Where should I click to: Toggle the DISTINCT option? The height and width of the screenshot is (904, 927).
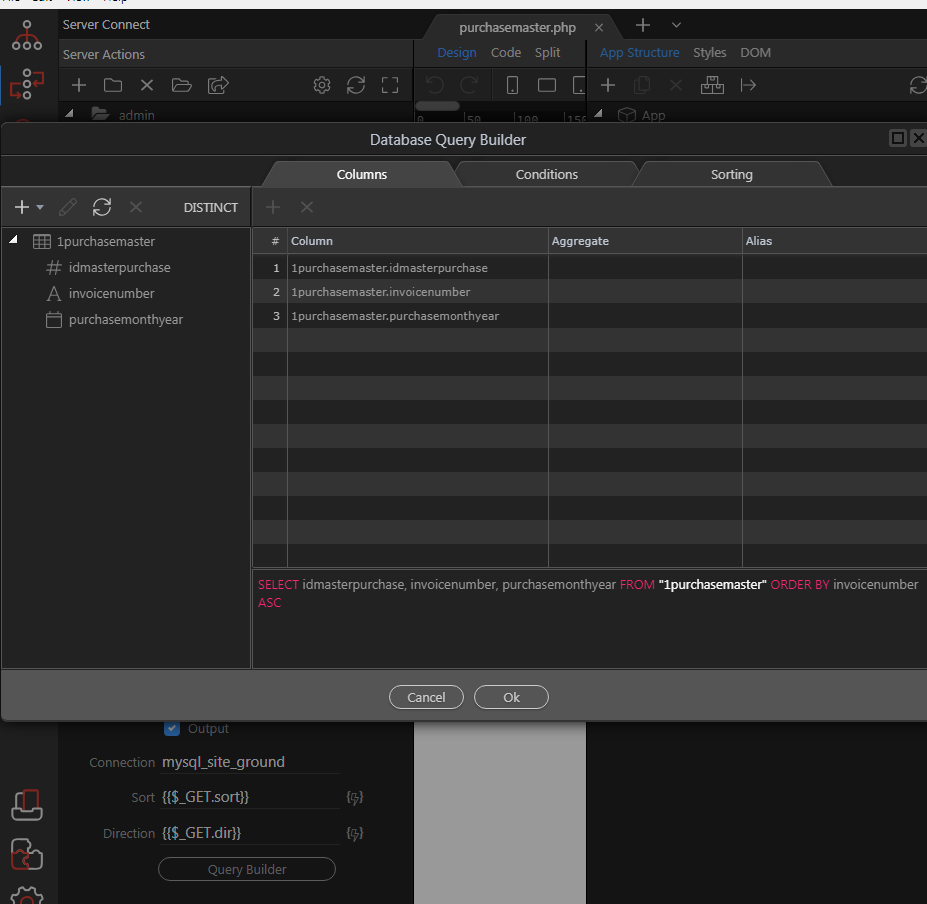click(x=211, y=208)
